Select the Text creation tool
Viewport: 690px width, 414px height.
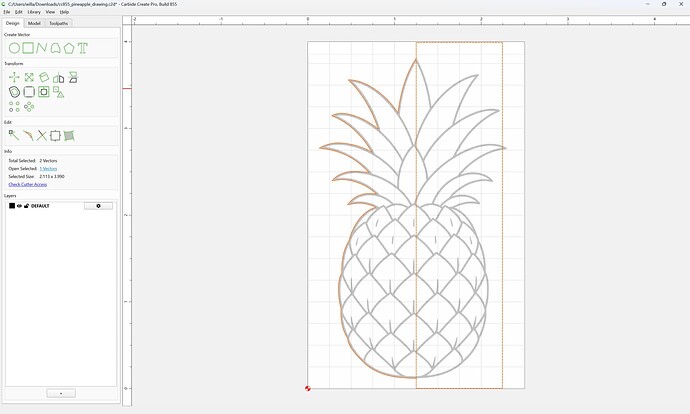(83, 48)
